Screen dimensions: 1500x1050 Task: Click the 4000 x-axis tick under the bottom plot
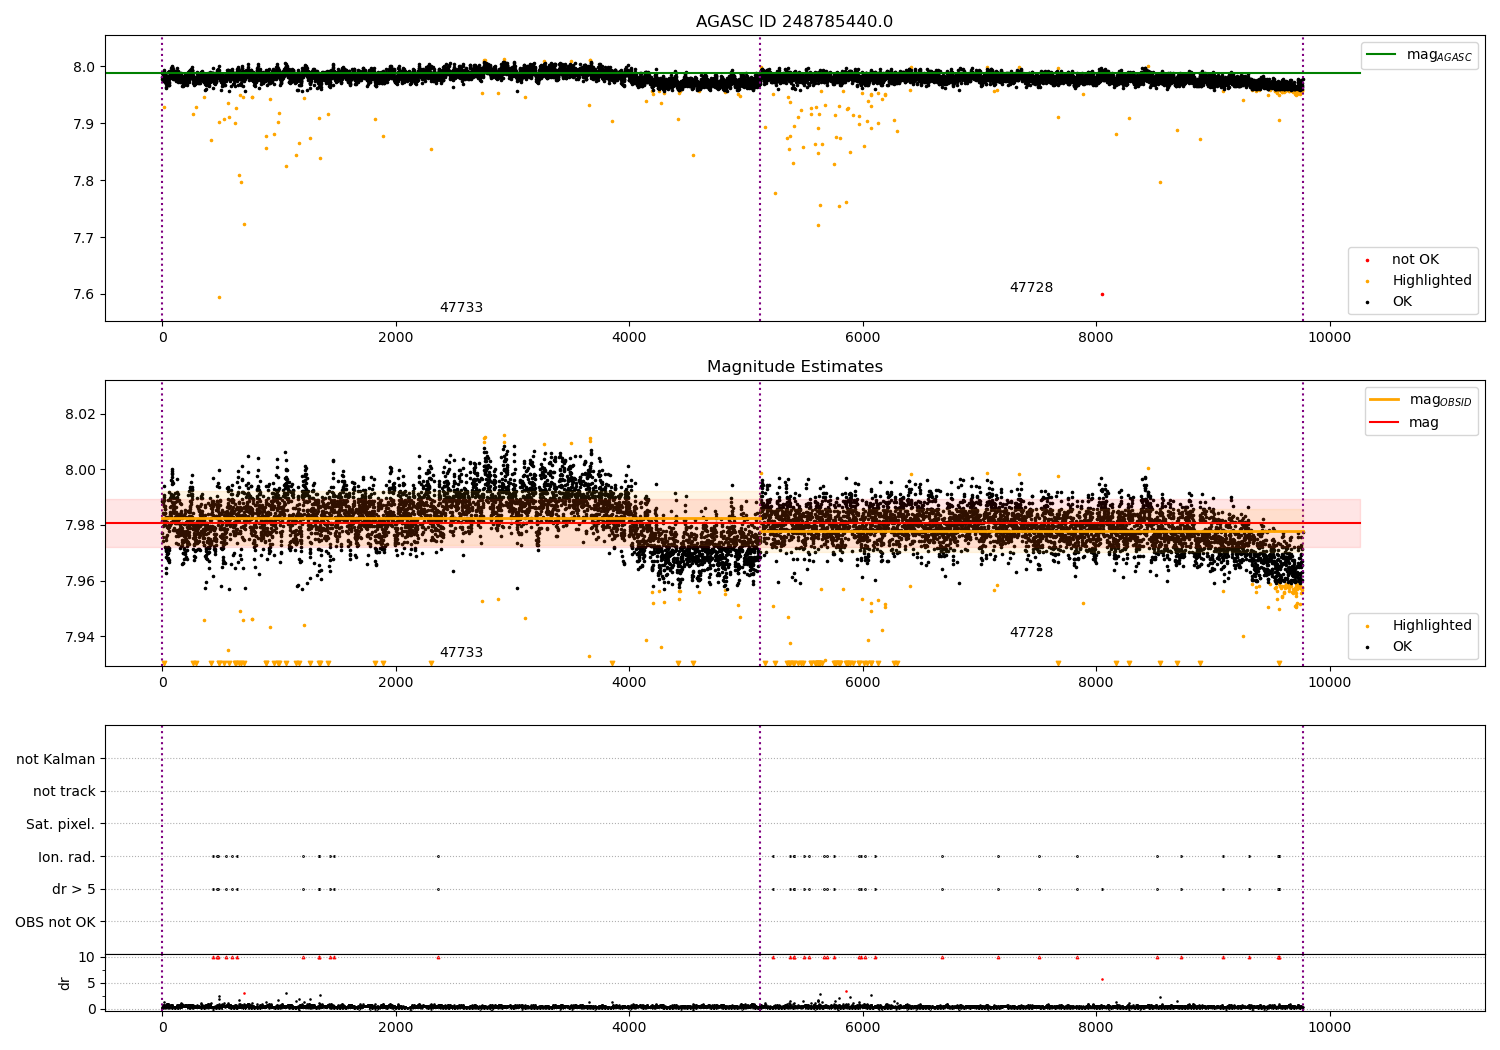pyautogui.click(x=629, y=1028)
